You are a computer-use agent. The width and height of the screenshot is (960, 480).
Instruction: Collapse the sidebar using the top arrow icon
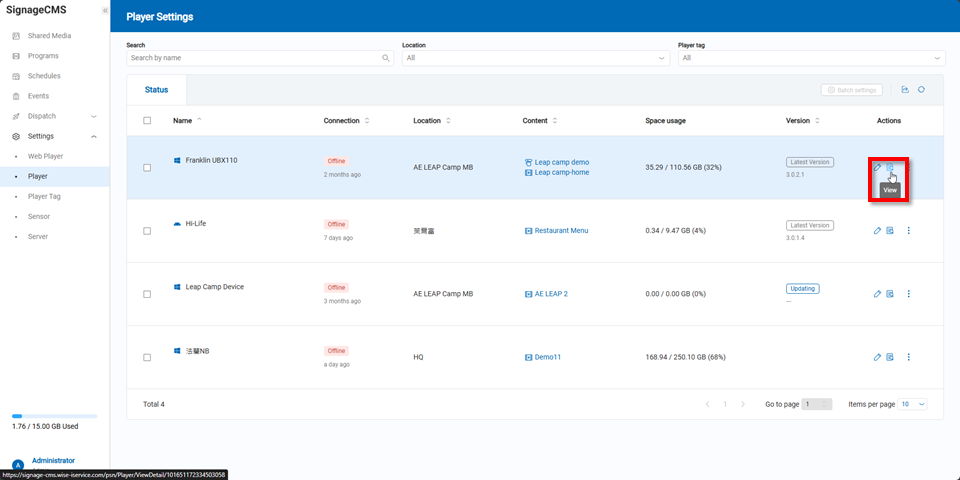pyautogui.click(x=105, y=10)
